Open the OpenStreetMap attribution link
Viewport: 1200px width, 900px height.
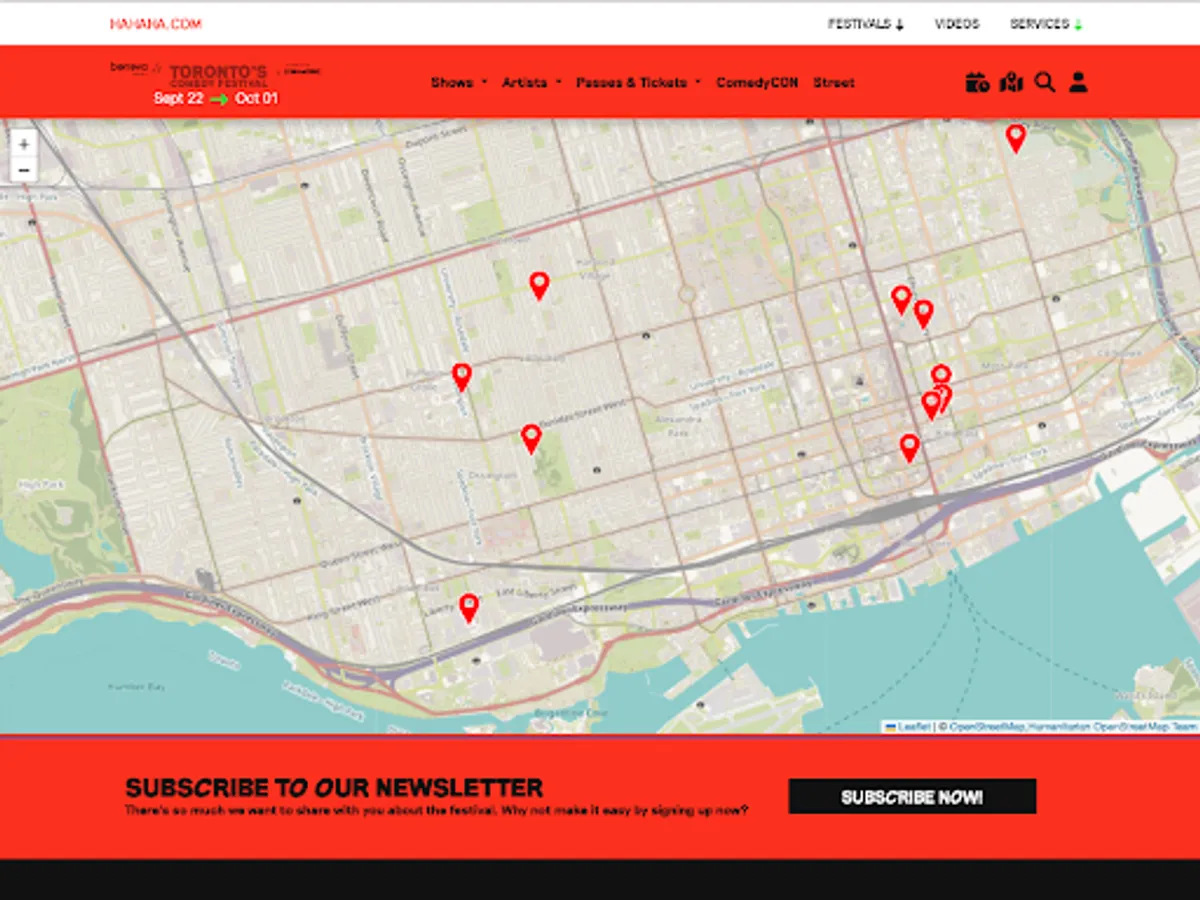pyautogui.click(x=986, y=727)
